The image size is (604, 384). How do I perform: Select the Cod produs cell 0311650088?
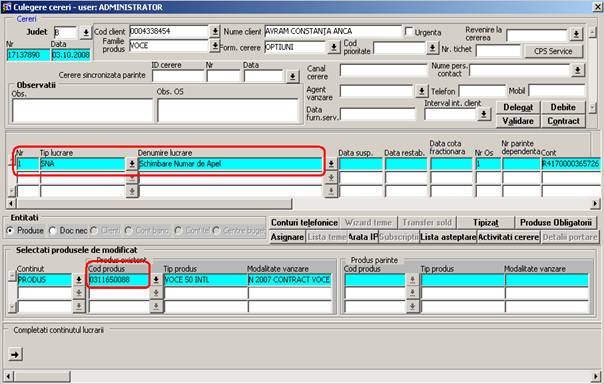point(119,280)
